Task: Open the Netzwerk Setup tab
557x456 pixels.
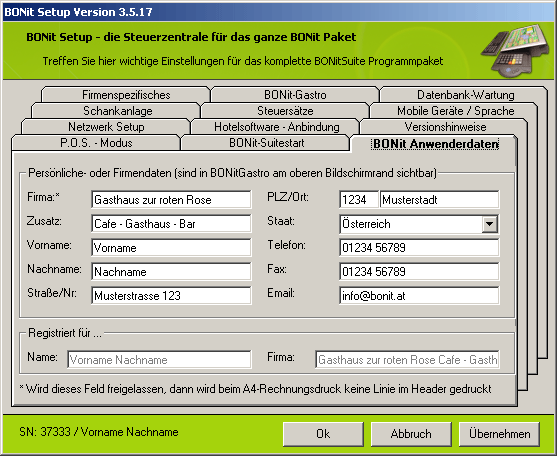Action: 106,126
